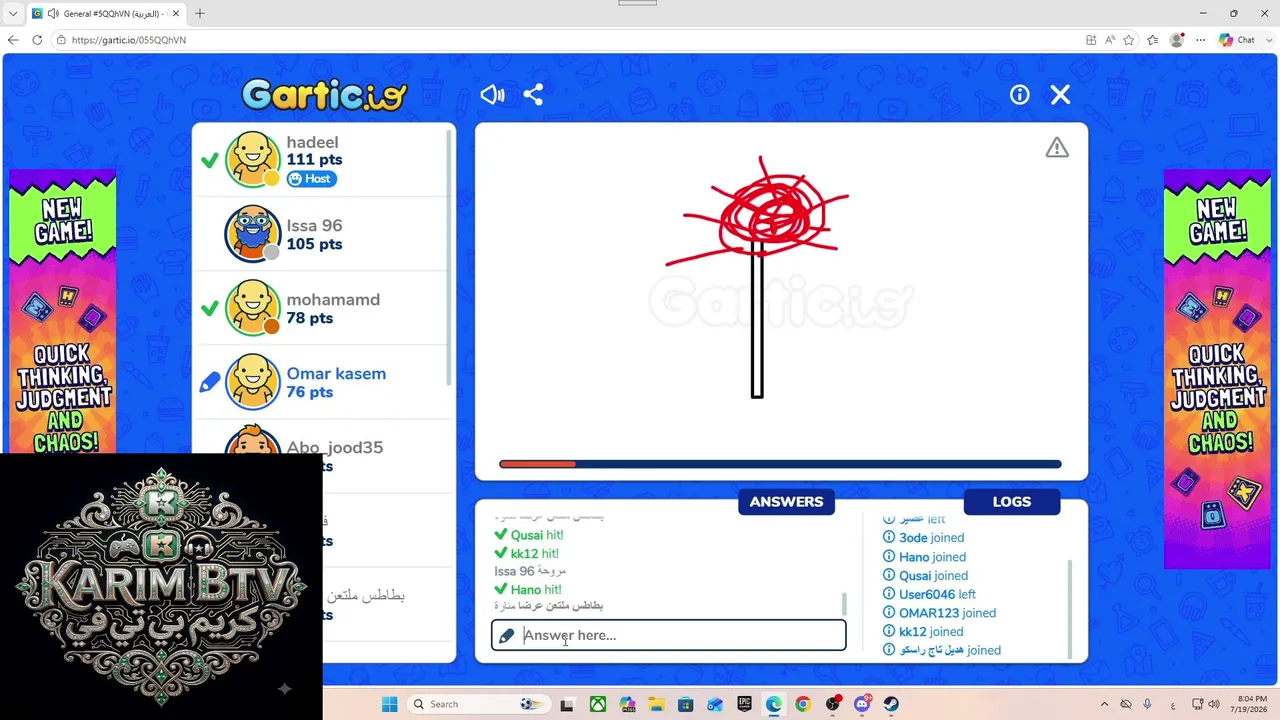Click Issa 96's answer message
1280x720 pixels.
pyautogui.click(x=530, y=572)
